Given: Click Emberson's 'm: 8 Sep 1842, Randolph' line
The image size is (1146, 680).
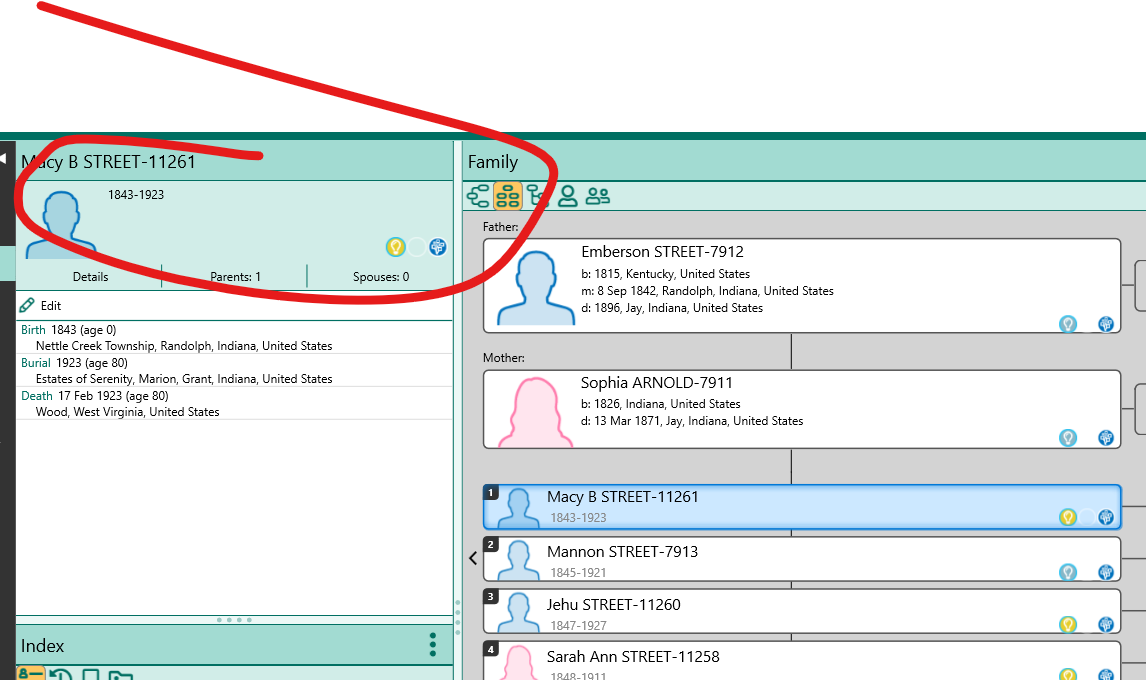Looking at the screenshot, I should pyautogui.click(x=707, y=291).
